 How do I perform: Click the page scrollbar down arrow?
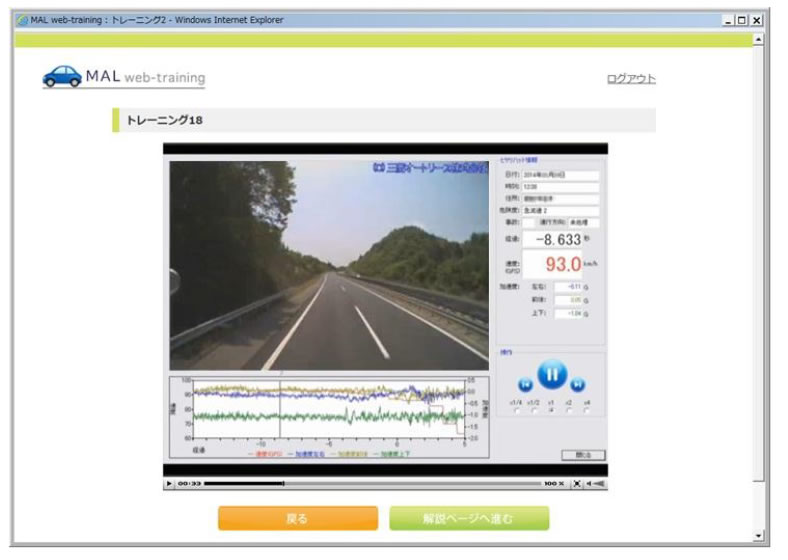(x=757, y=537)
